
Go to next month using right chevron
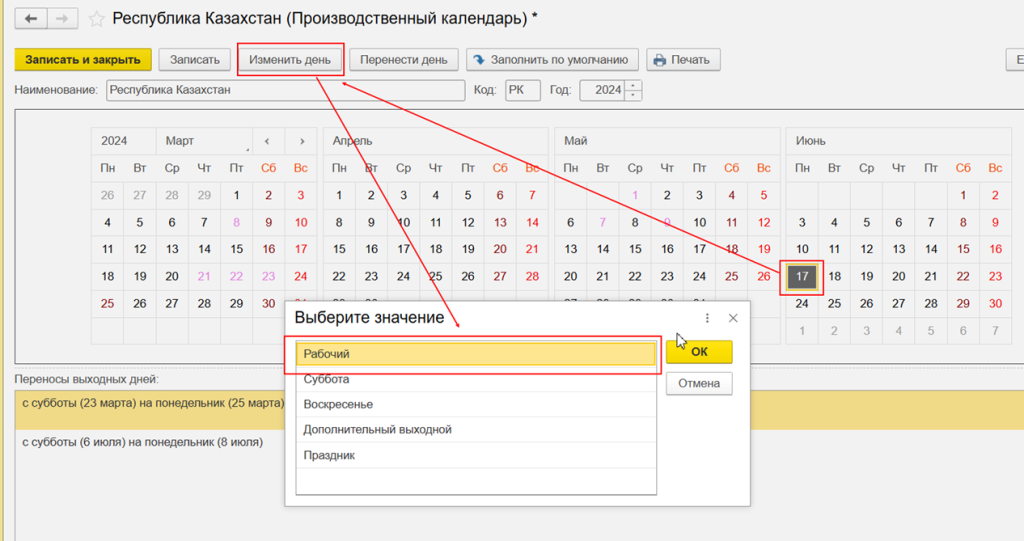coord(301,141)
